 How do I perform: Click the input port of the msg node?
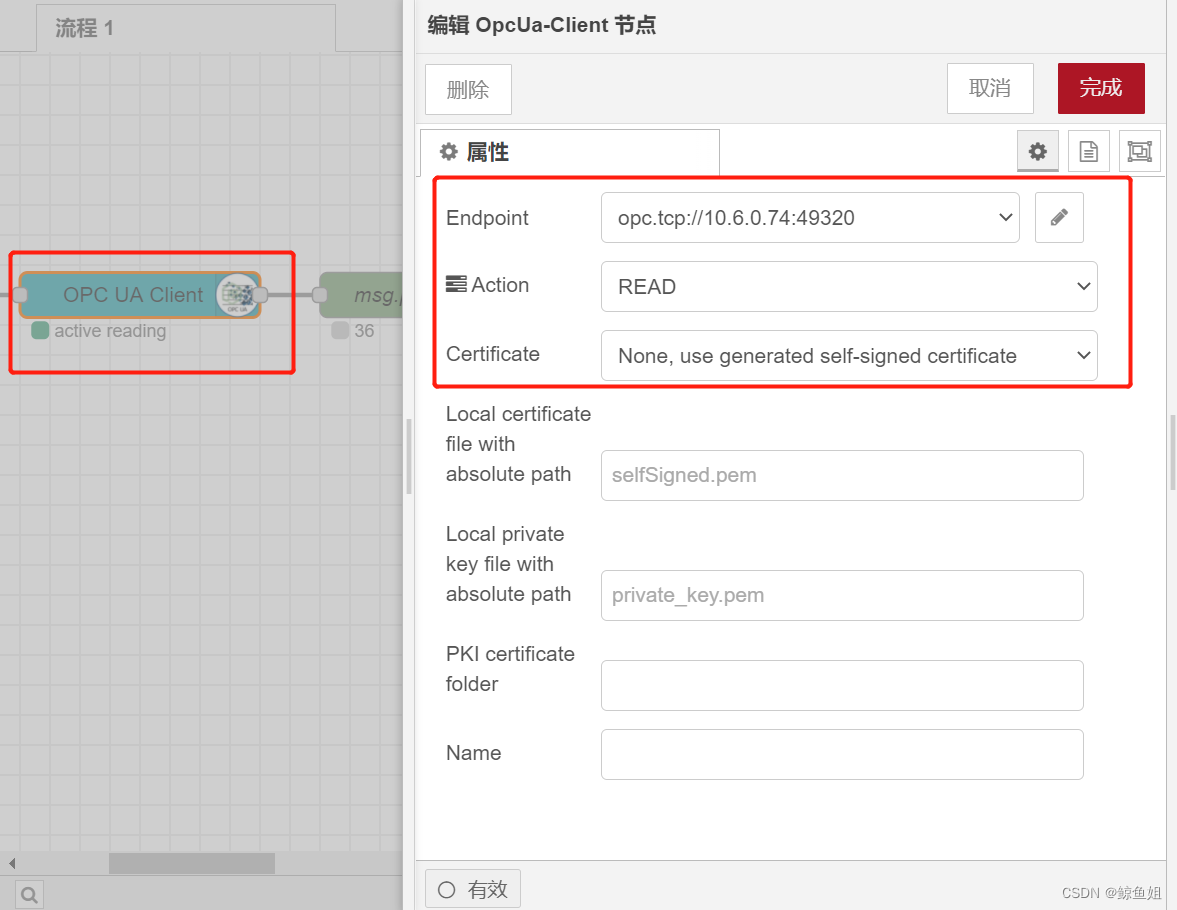pos(320,295)
